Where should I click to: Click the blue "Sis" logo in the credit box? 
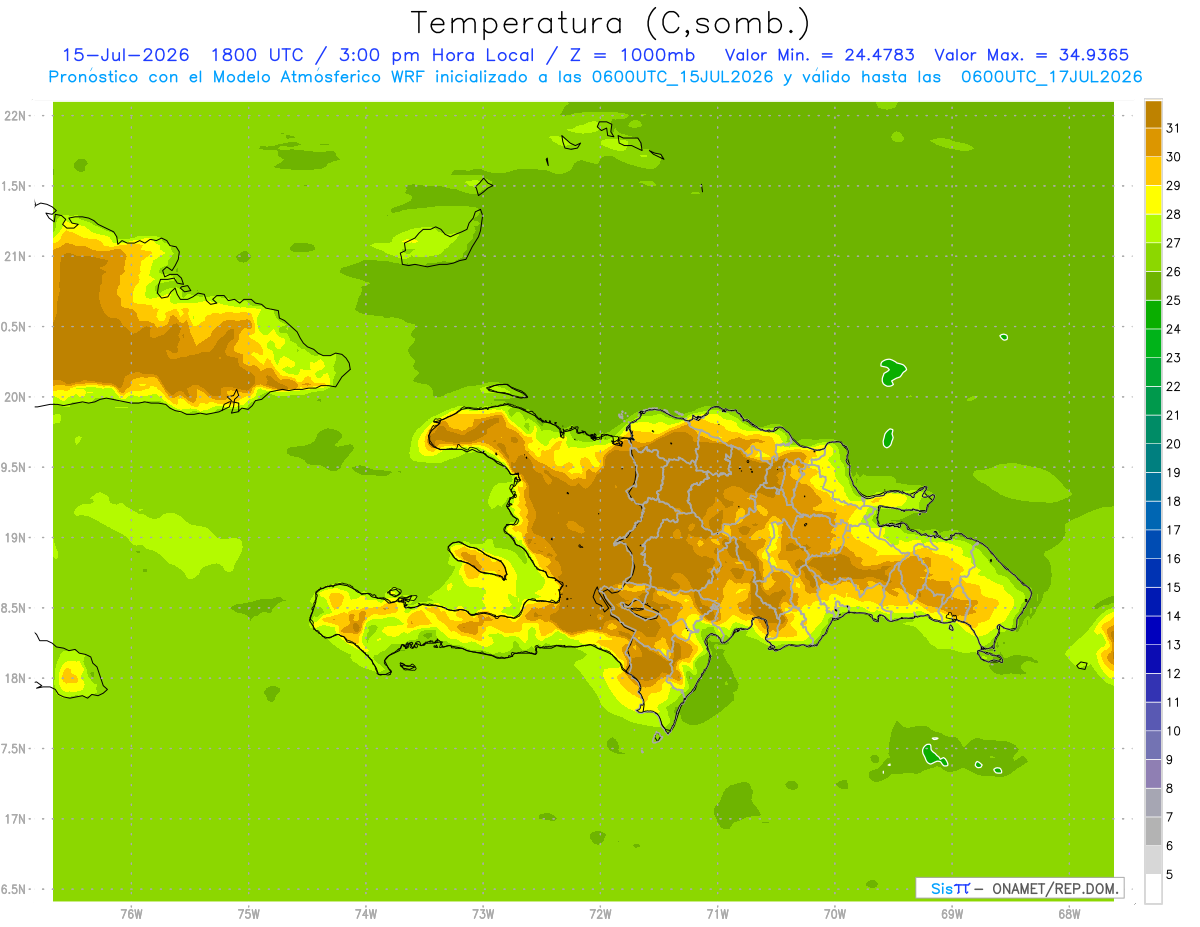[942, 888]
